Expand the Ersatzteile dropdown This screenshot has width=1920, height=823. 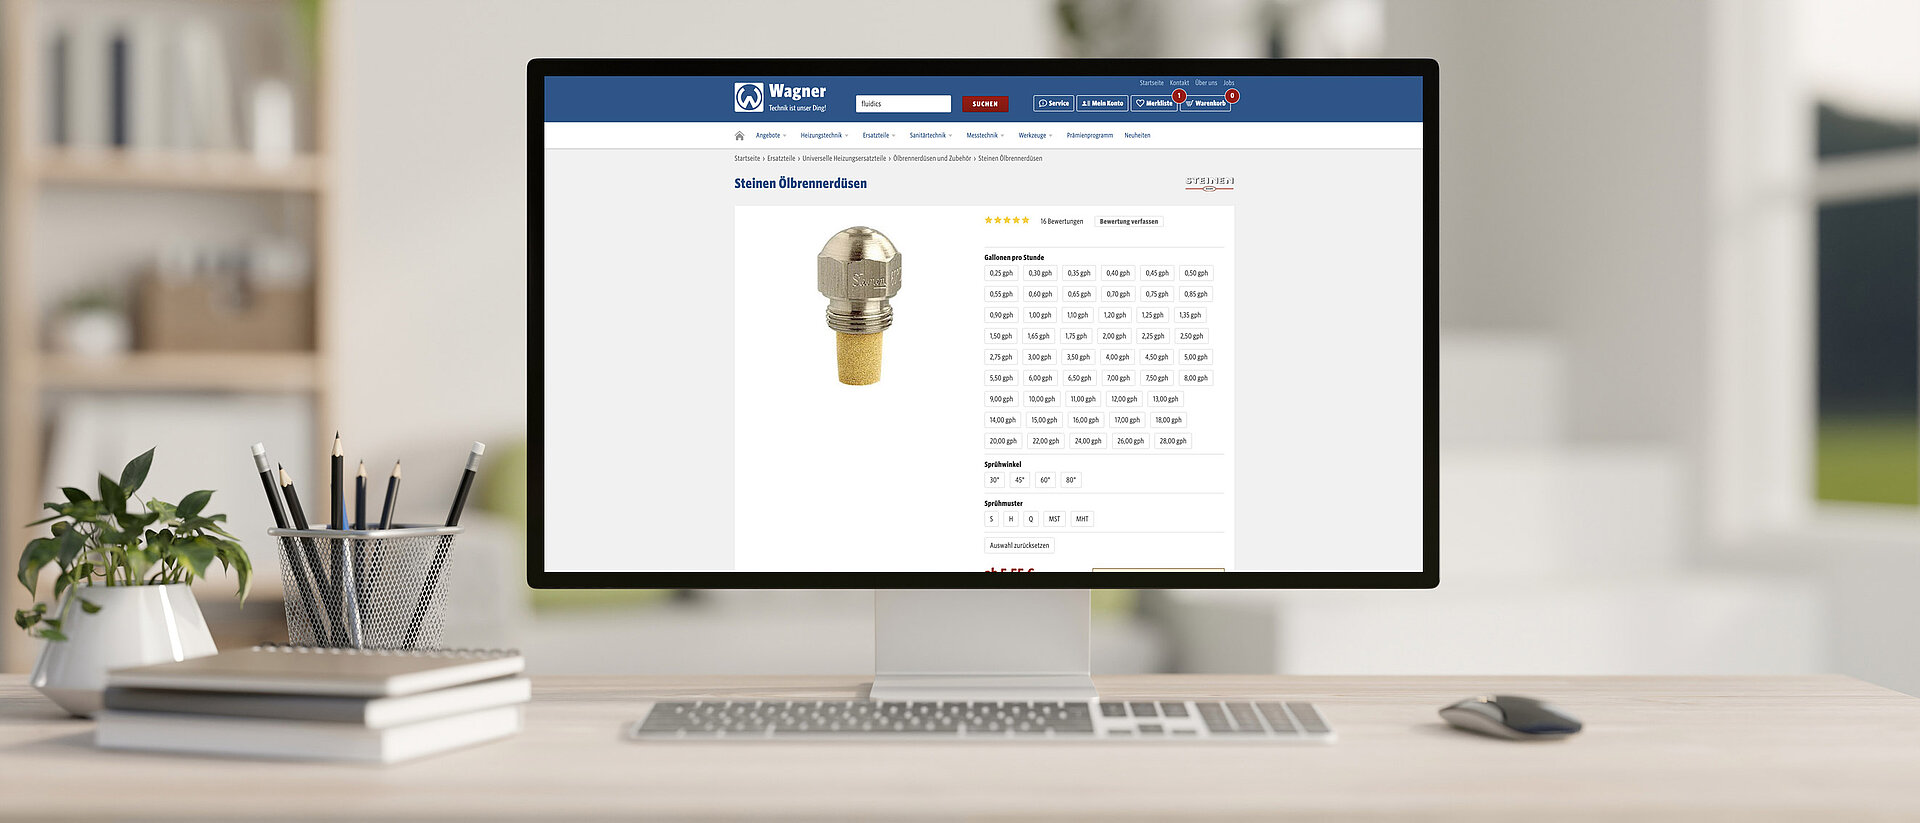coord(878,136)
